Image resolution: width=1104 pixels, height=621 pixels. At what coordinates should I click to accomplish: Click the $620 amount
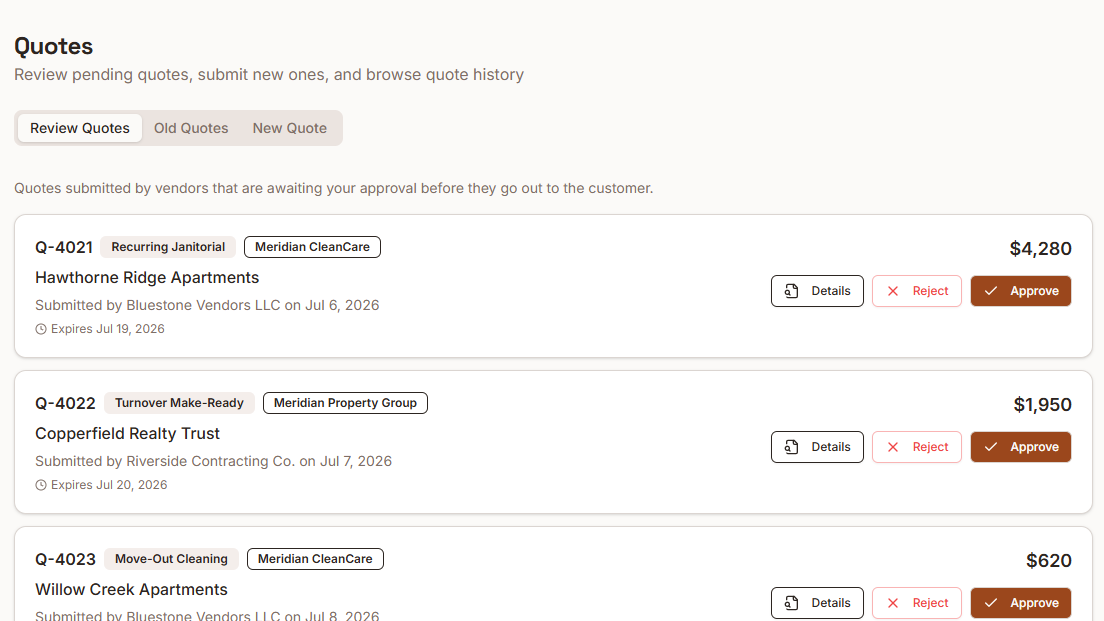tap(1048, 560)
